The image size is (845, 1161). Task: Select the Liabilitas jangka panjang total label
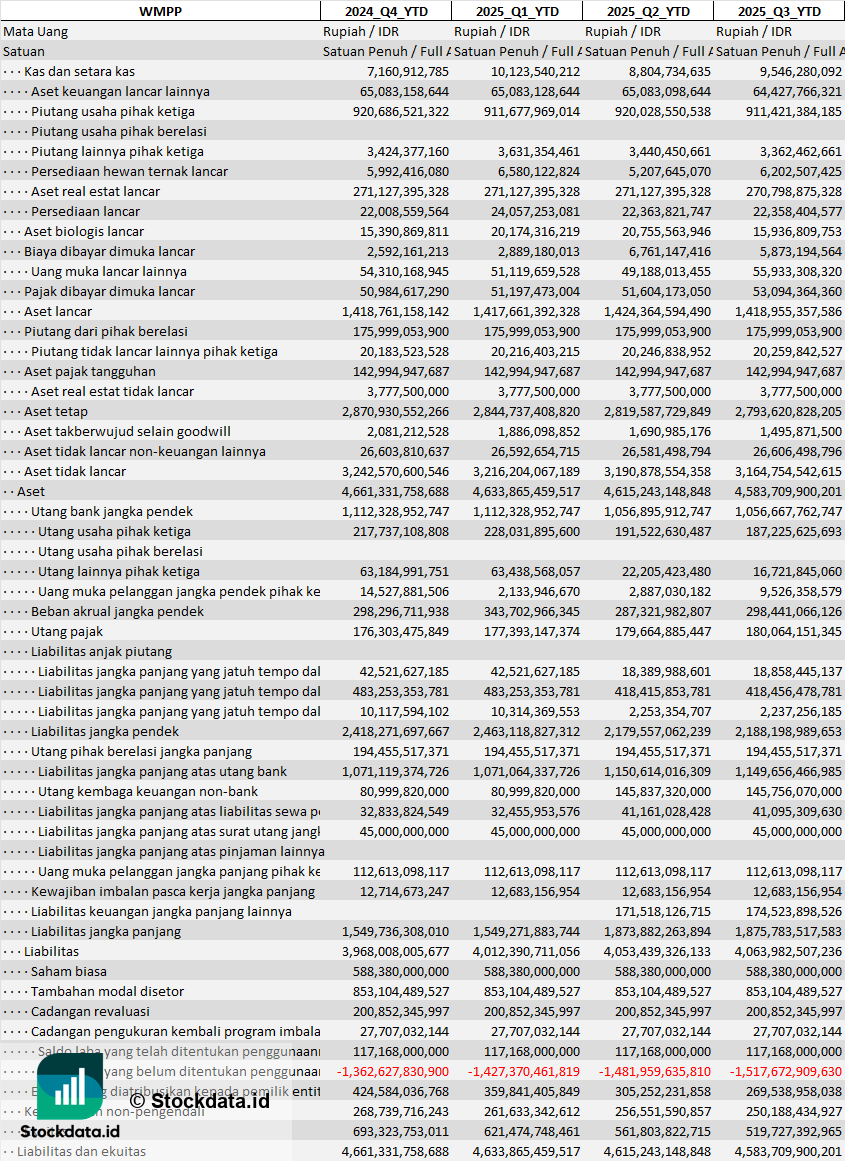106,931
